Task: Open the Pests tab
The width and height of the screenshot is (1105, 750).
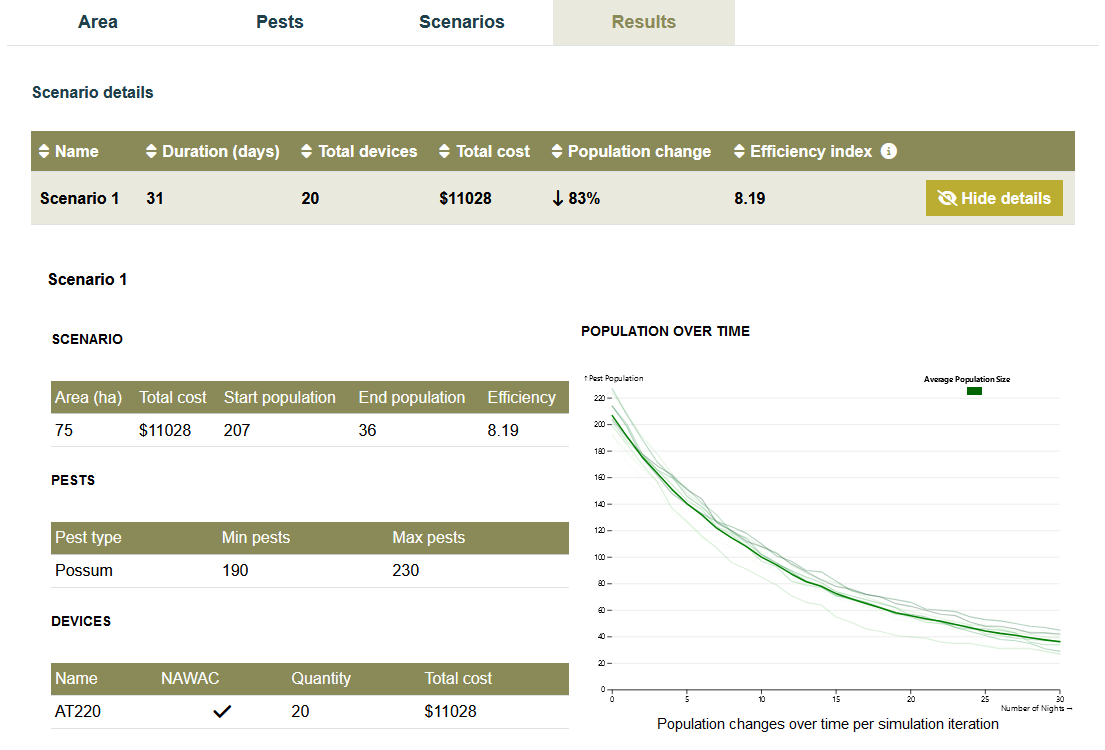Action: click(279, 22)
